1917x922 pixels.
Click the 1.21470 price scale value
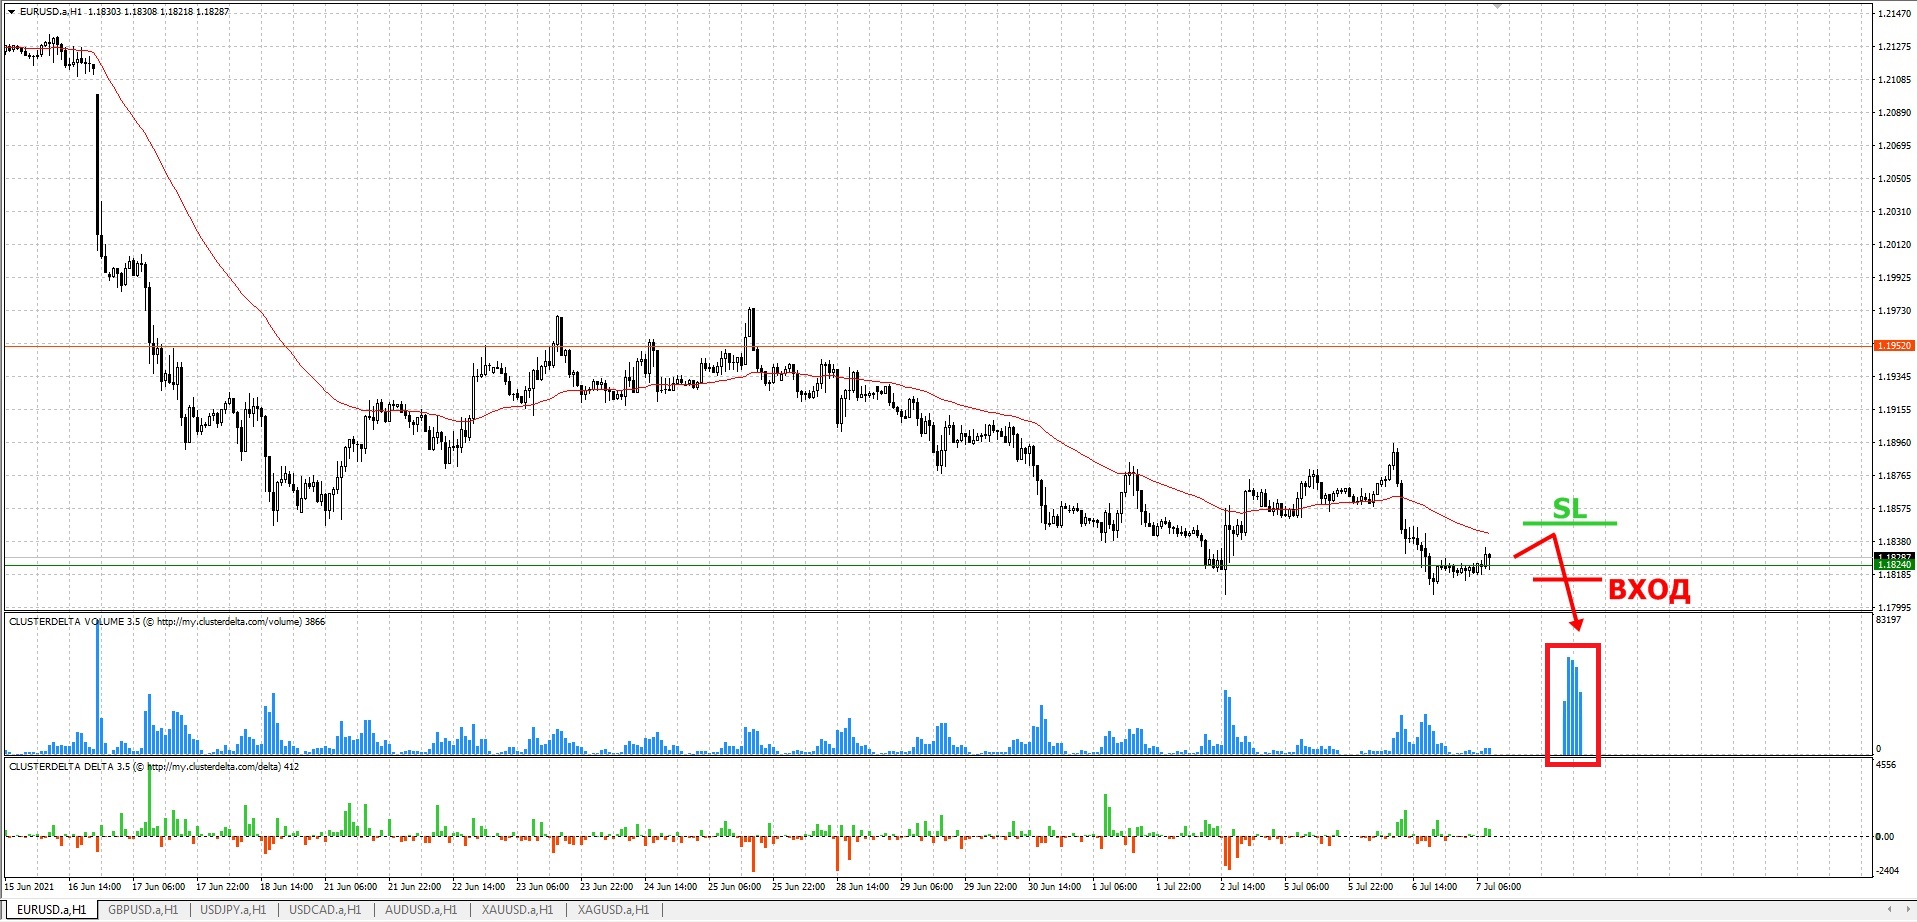click(x=1895, y=14)
